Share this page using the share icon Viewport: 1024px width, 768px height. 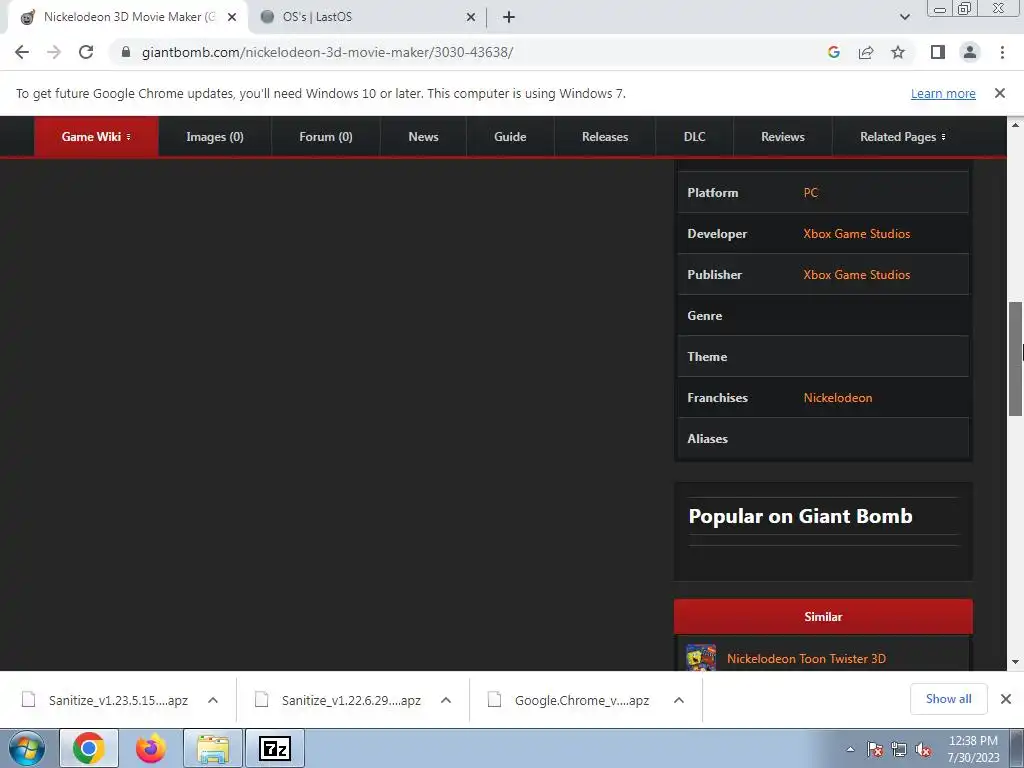pyautogui.click(x=866, y=52)
